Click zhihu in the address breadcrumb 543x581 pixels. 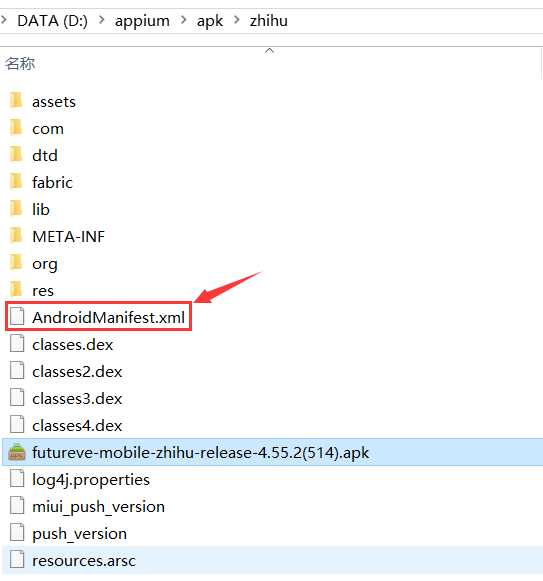point(269,21)
